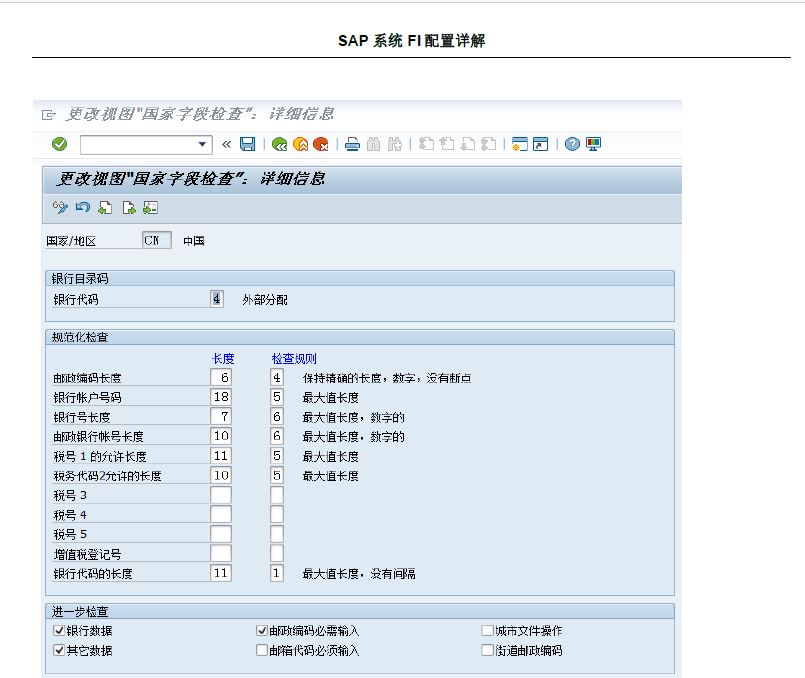
Task: Click the 银行帐户号码 check rule field
Action: pyautogui.click(x=277, y=397)
